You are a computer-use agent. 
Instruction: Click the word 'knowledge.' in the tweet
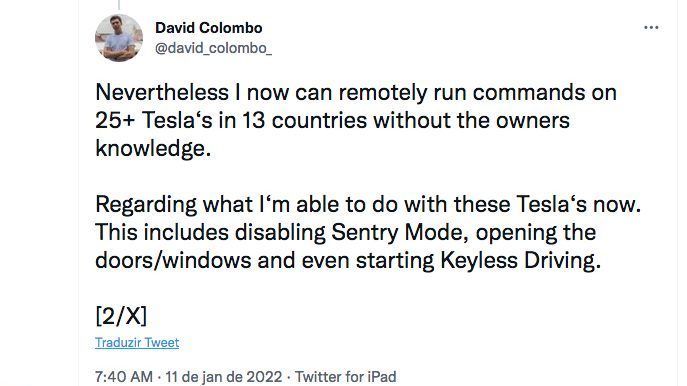(153, 149)
